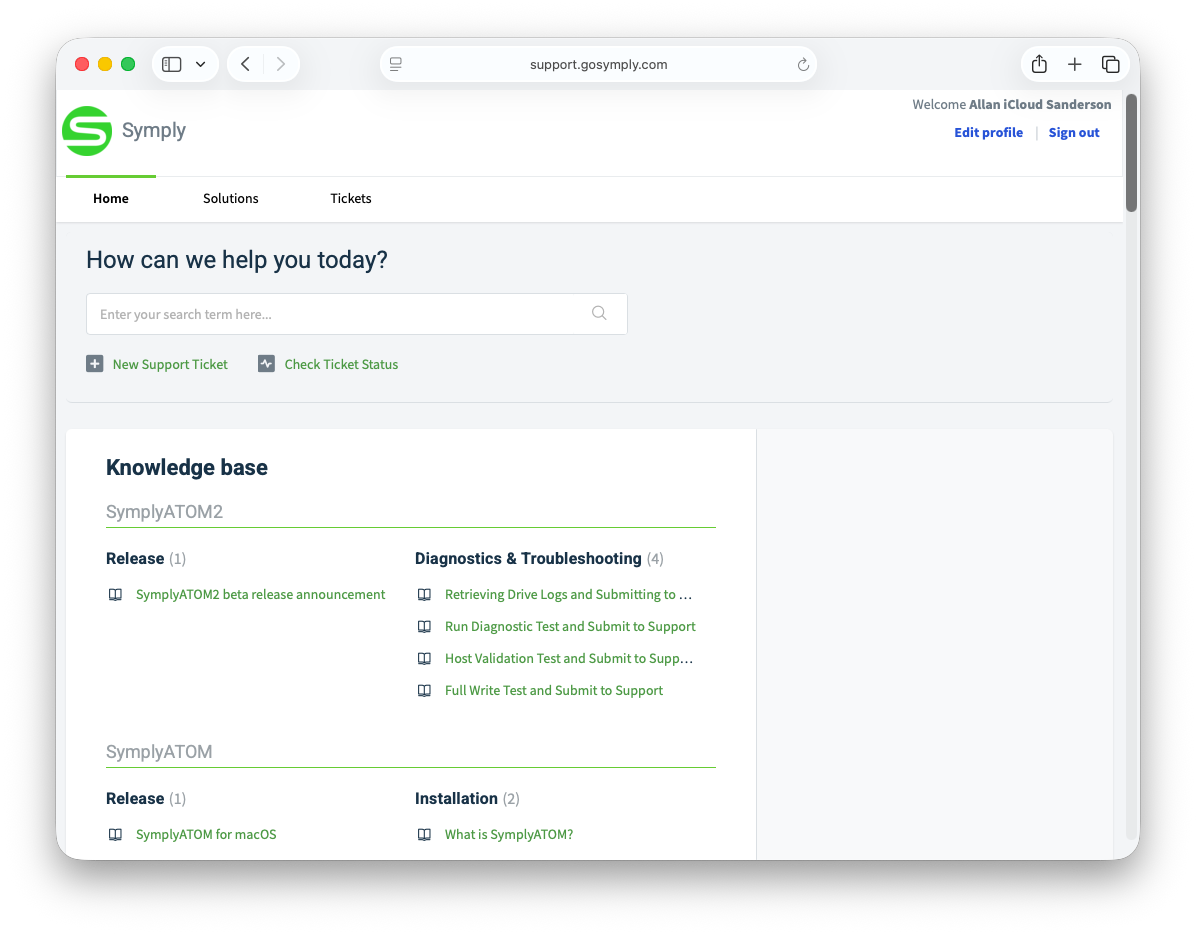Open the Tickets tab

click(351, 198)
